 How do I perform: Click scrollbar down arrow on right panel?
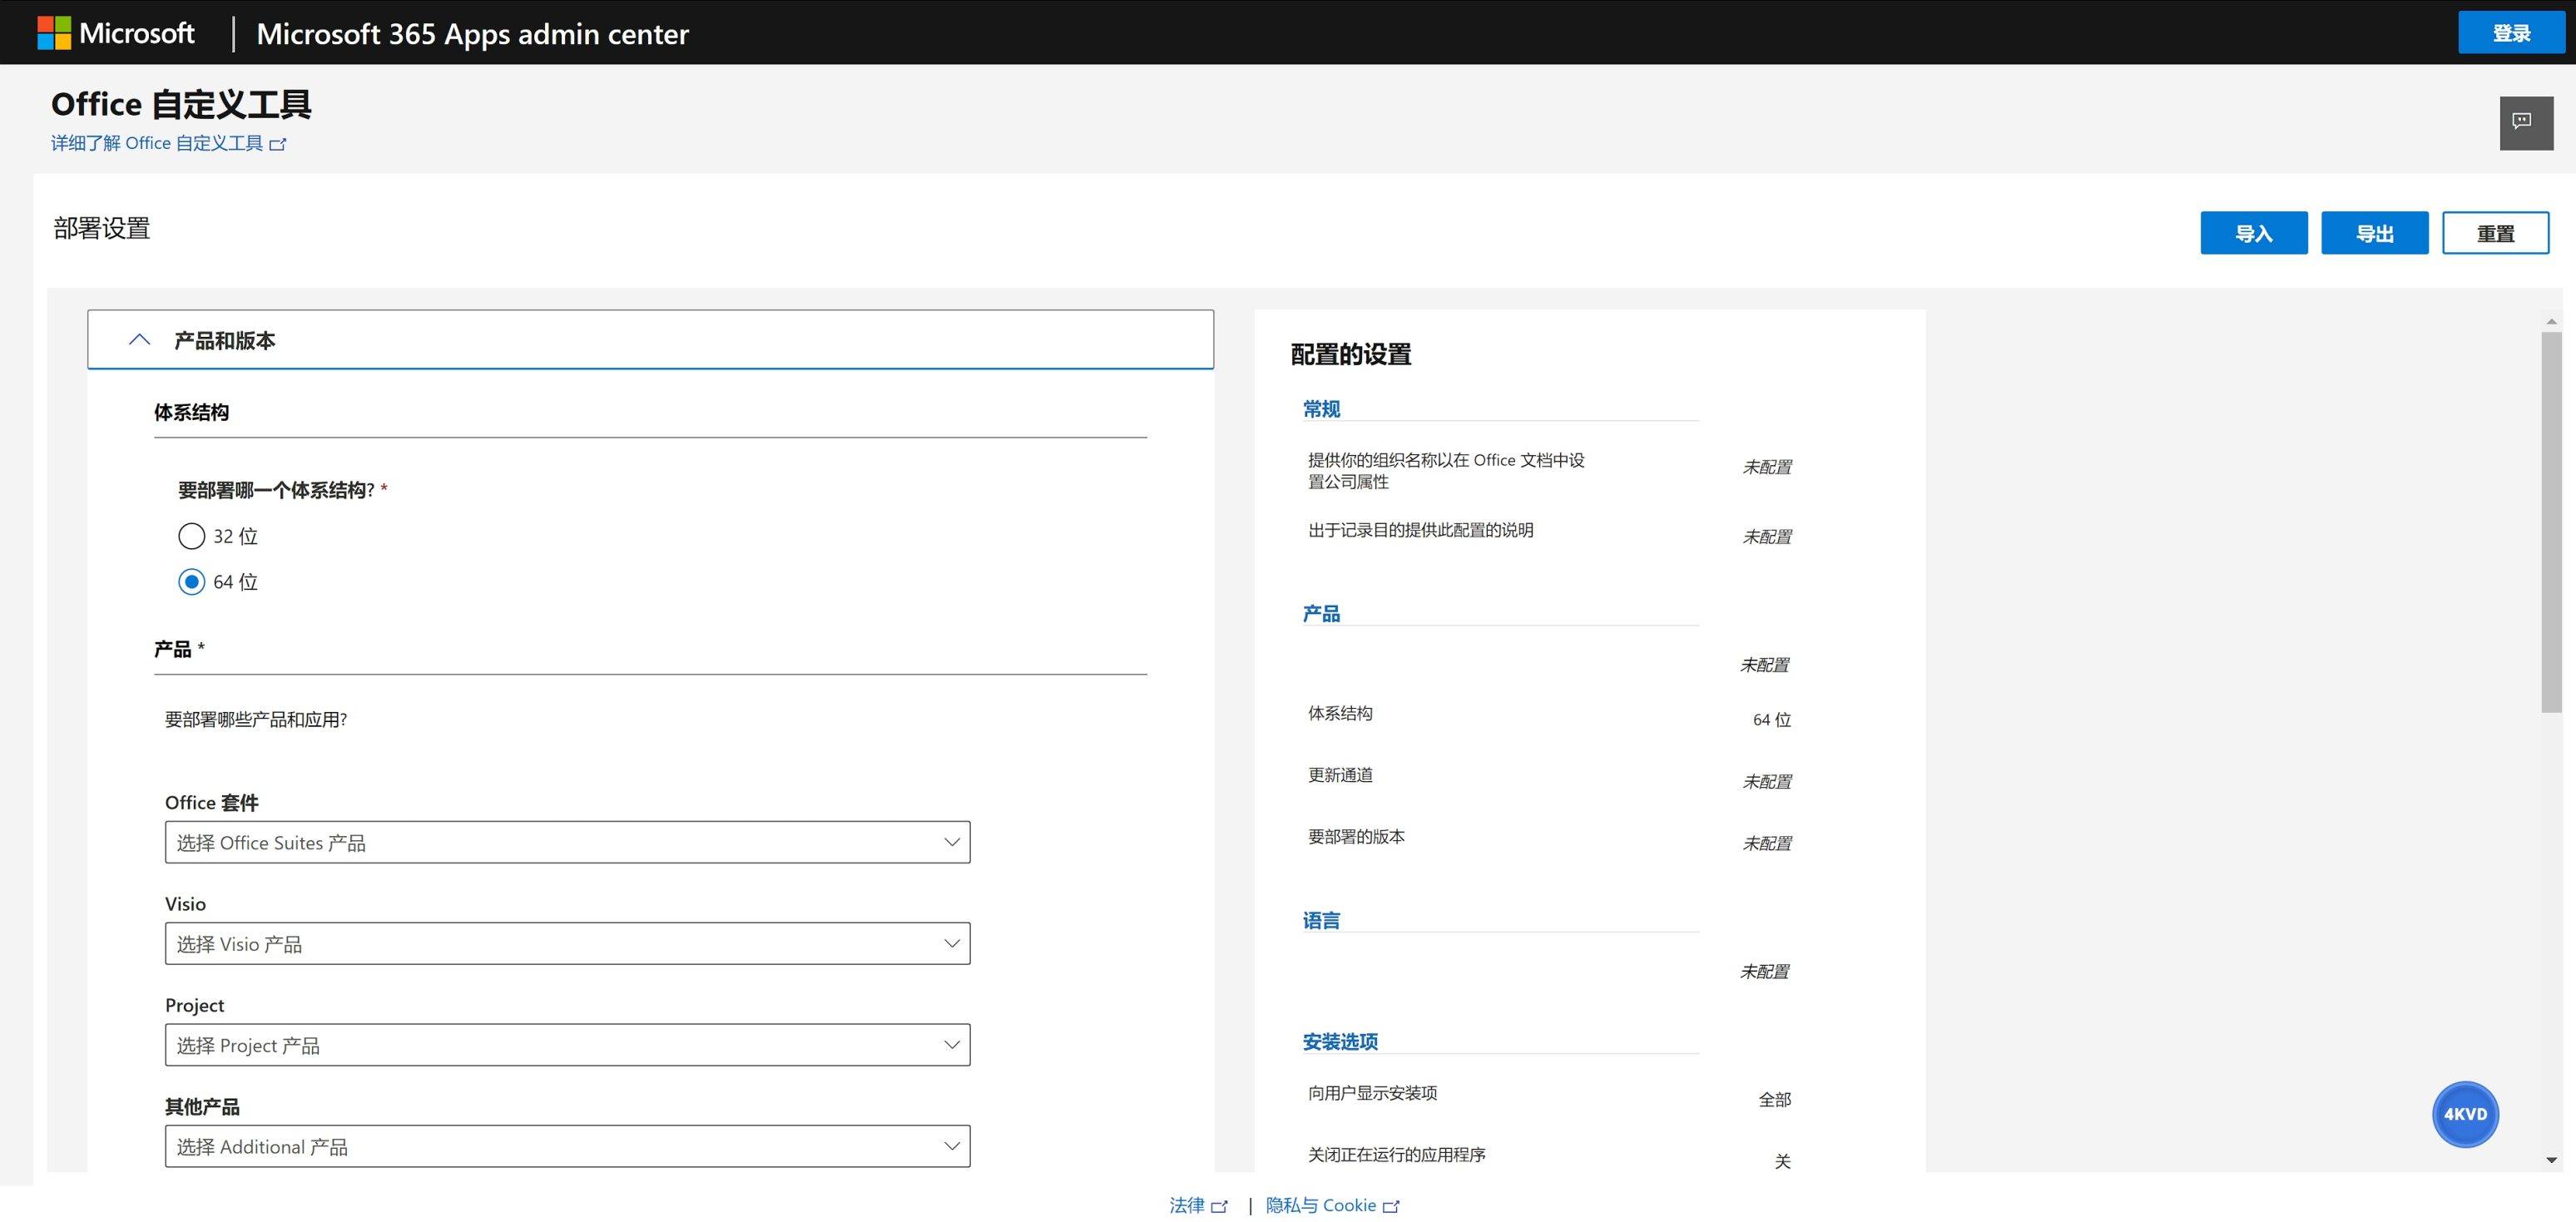tap(2551, 1160)
